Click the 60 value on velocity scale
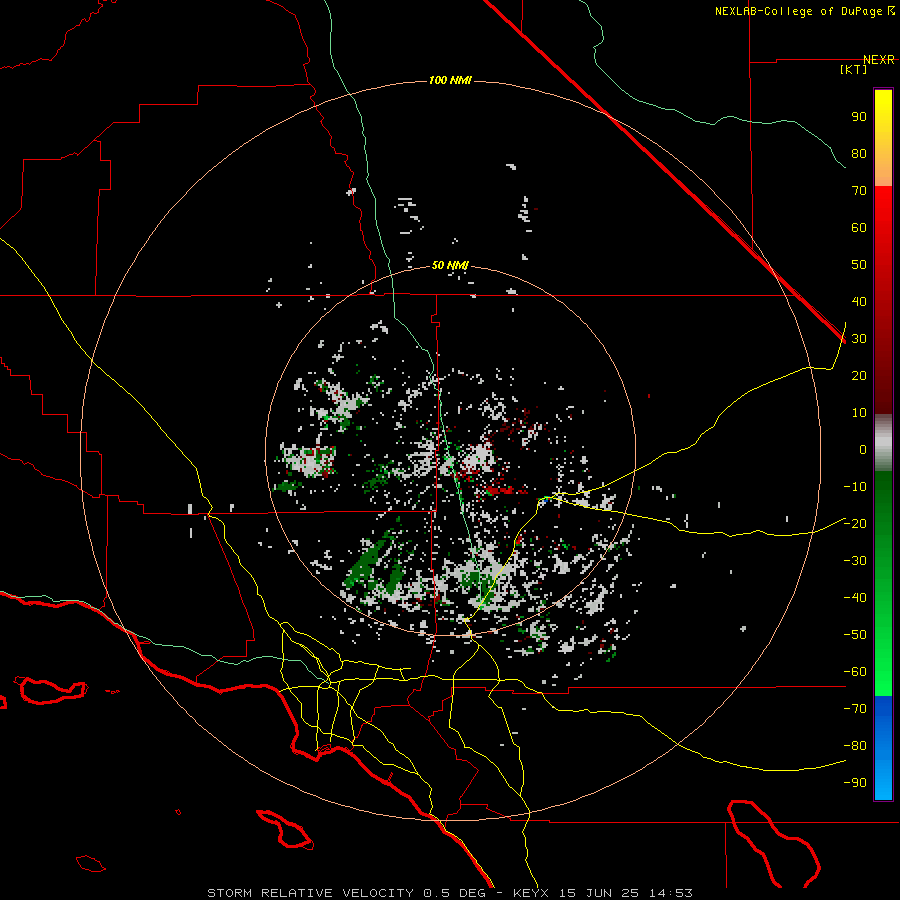 tap(859, 228)
